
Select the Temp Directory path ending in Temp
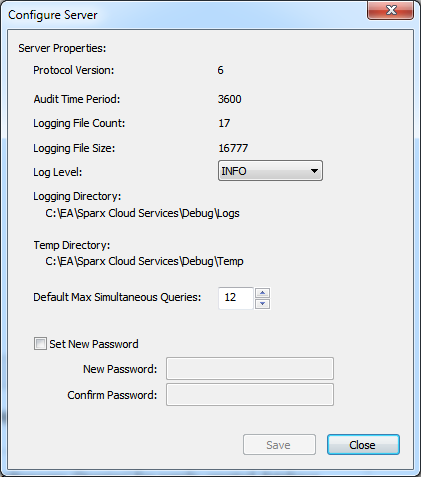pos(144,261)
